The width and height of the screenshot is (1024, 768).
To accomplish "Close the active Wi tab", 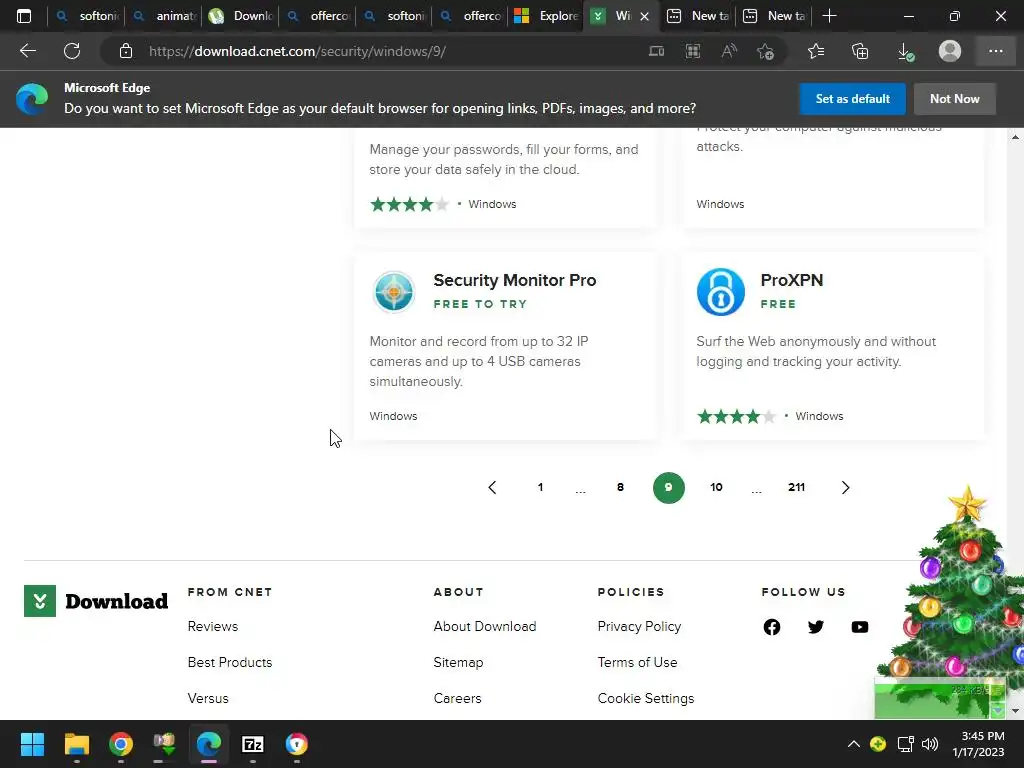I will (x=645, y=16).
